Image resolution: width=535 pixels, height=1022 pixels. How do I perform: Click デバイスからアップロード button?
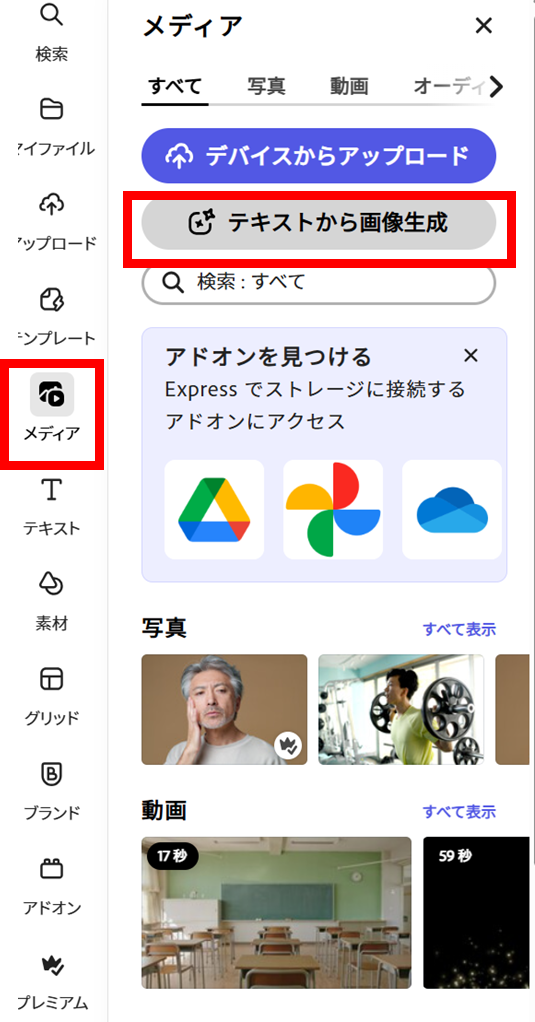point(319,156)
